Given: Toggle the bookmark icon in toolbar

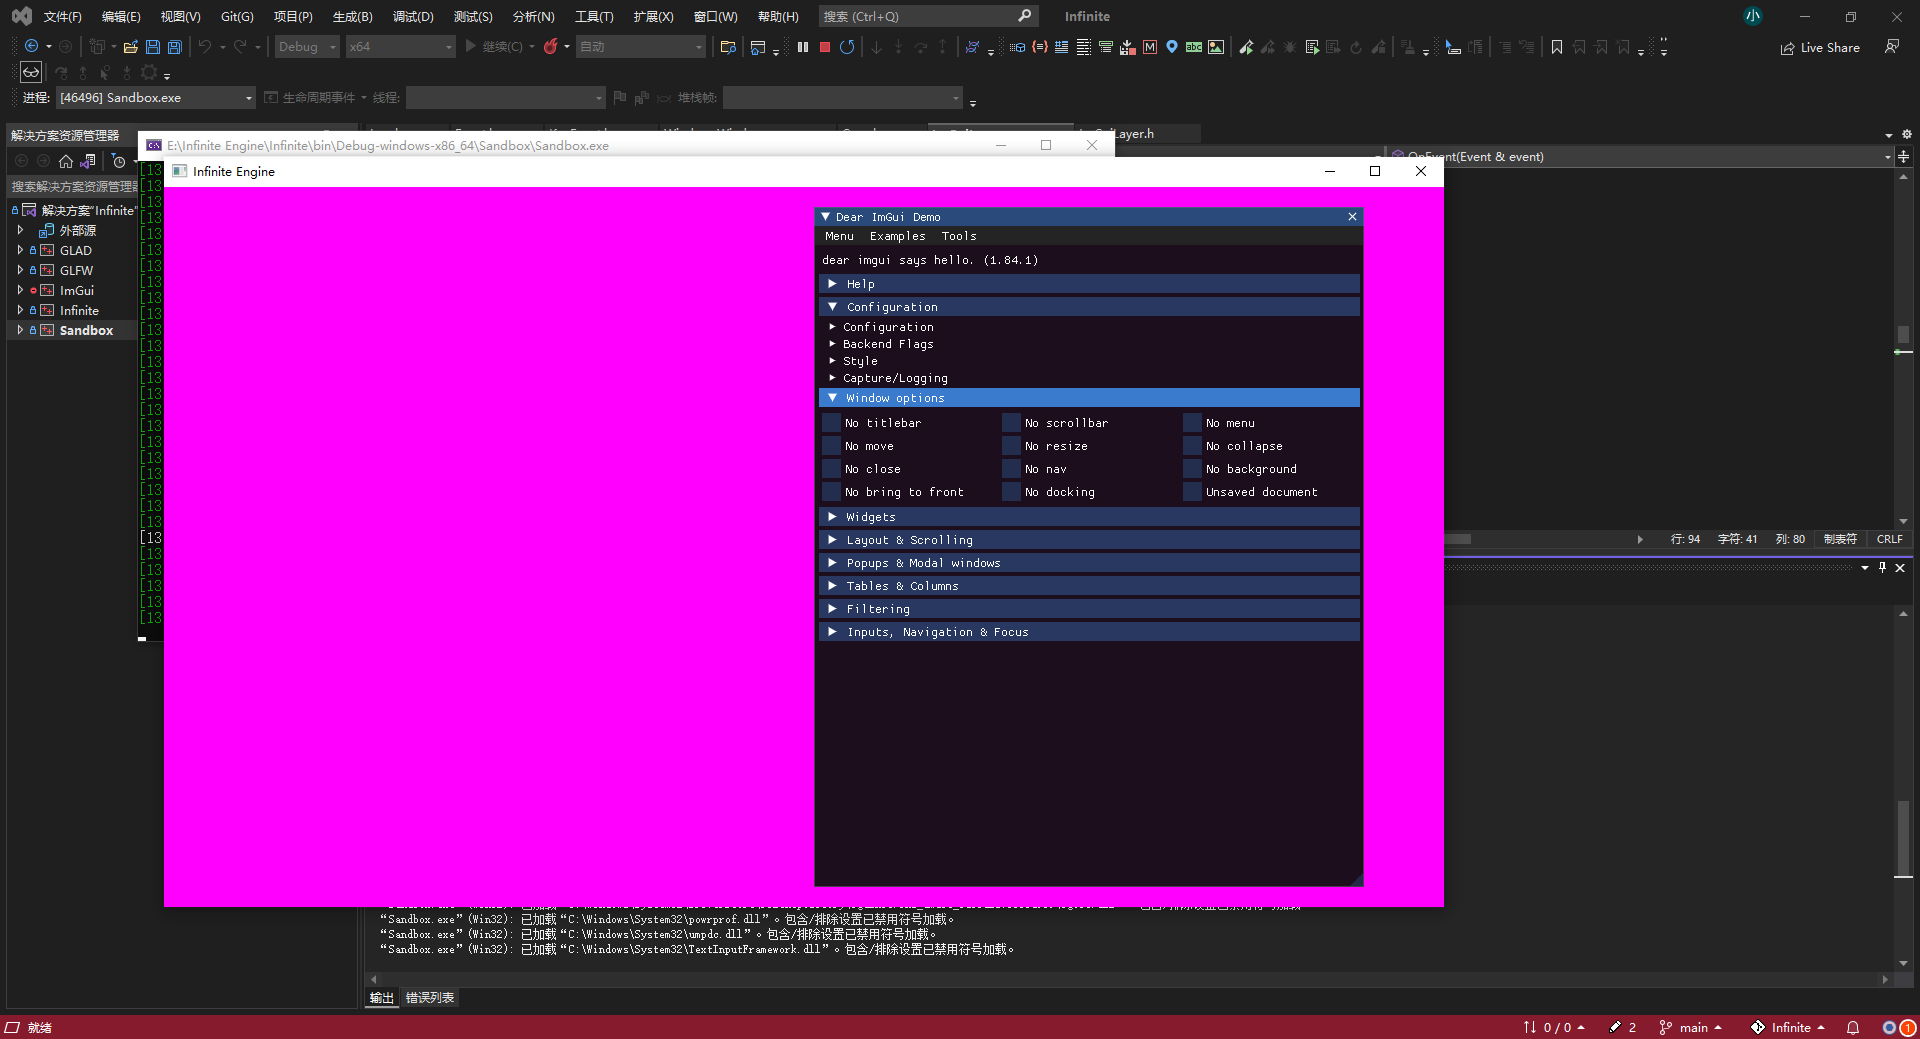Looking at the screenshot, I should (x=1557, y=46).
